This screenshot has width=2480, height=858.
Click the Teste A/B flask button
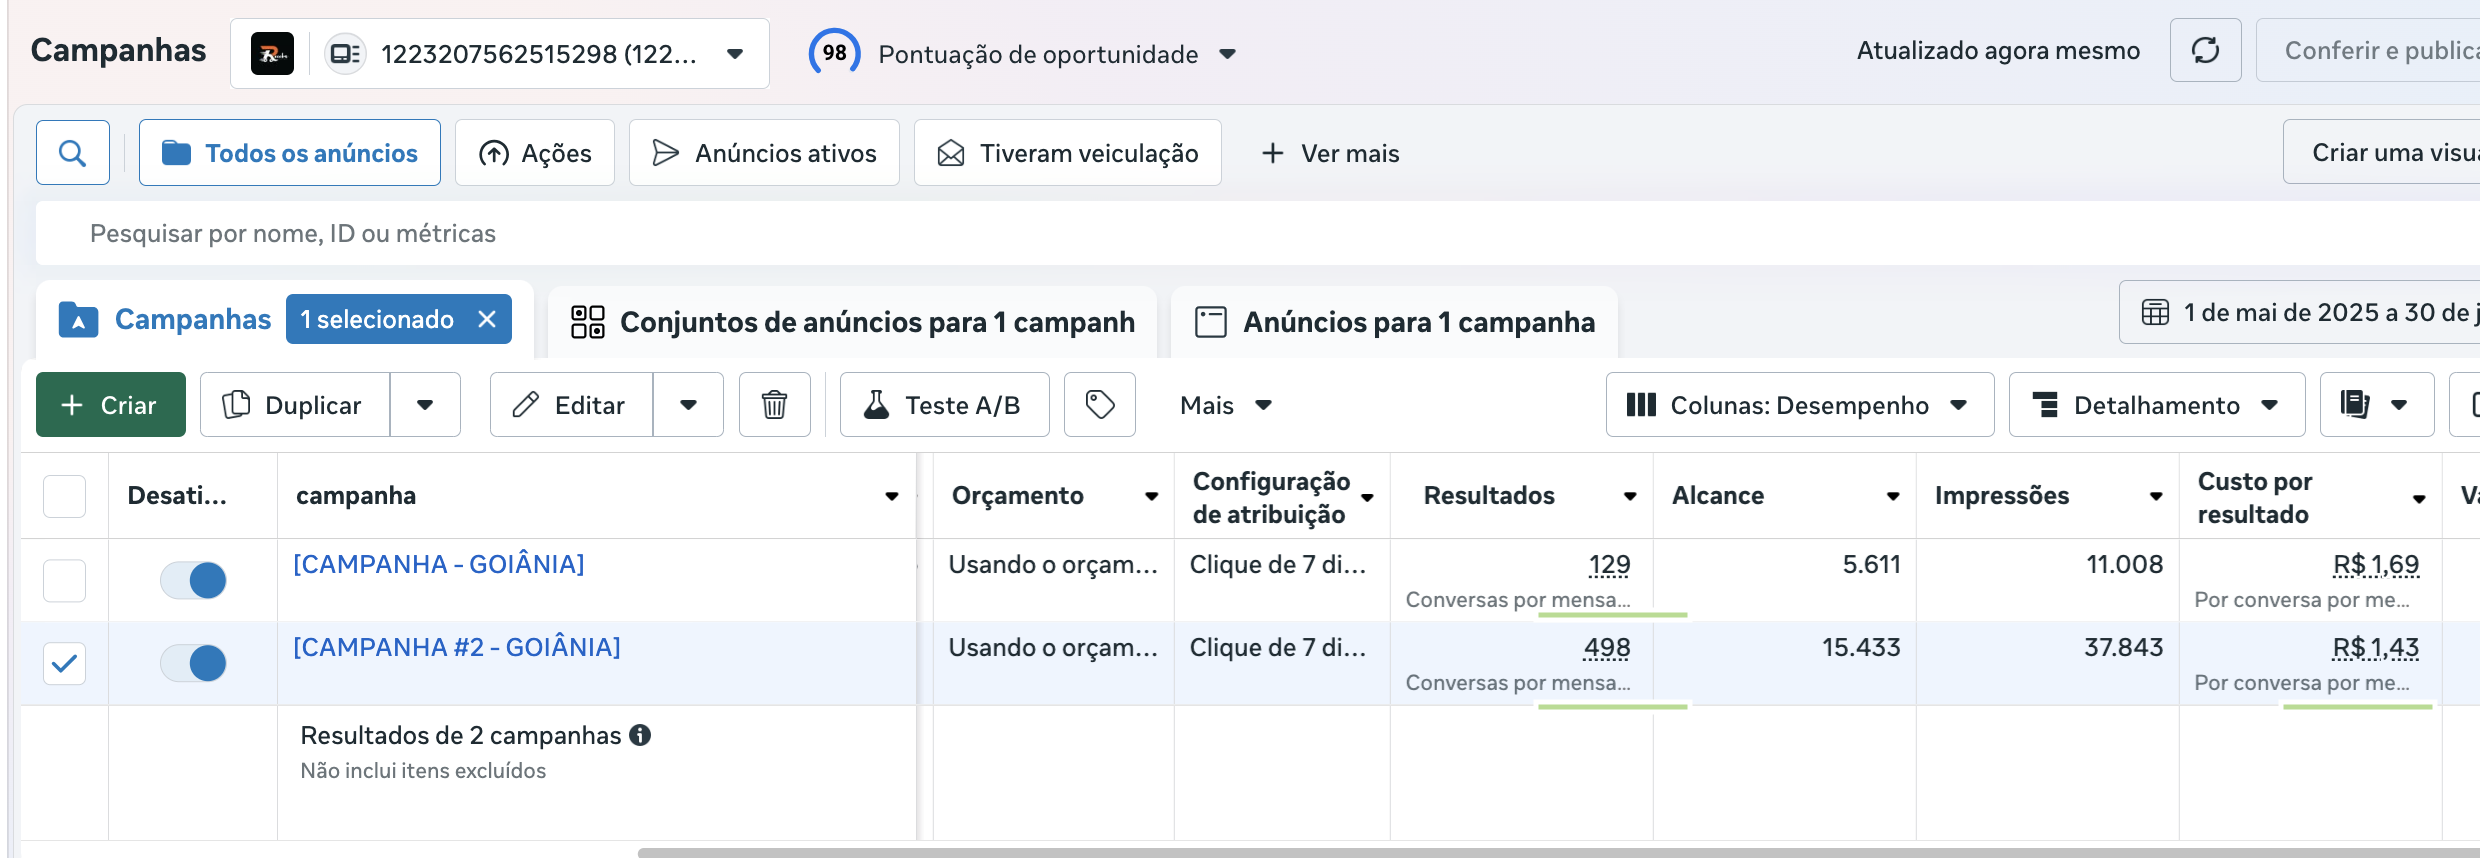pos(944,405)
